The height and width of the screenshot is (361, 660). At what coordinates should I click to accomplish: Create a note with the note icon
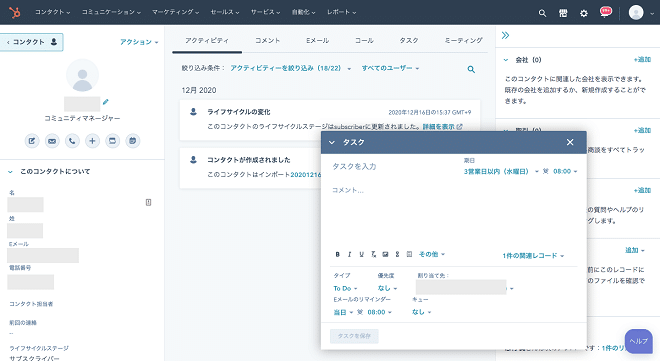tap(32, 141)
